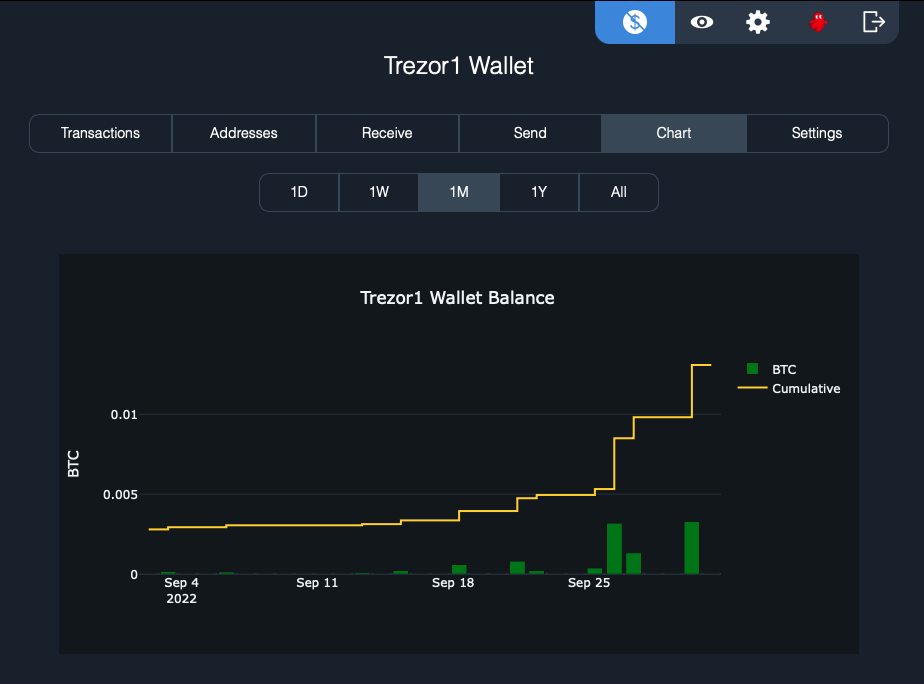Toggle the crossed-out dollar fiat display icon
The height and width of the screenshot is (684, 924).
coord(634,22)
